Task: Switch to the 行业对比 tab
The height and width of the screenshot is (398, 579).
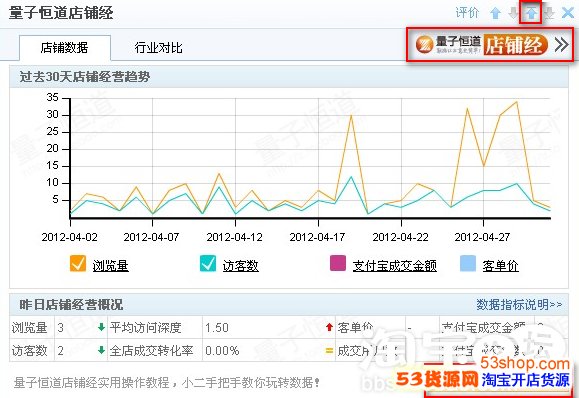Action: click(x=158, y=48)
